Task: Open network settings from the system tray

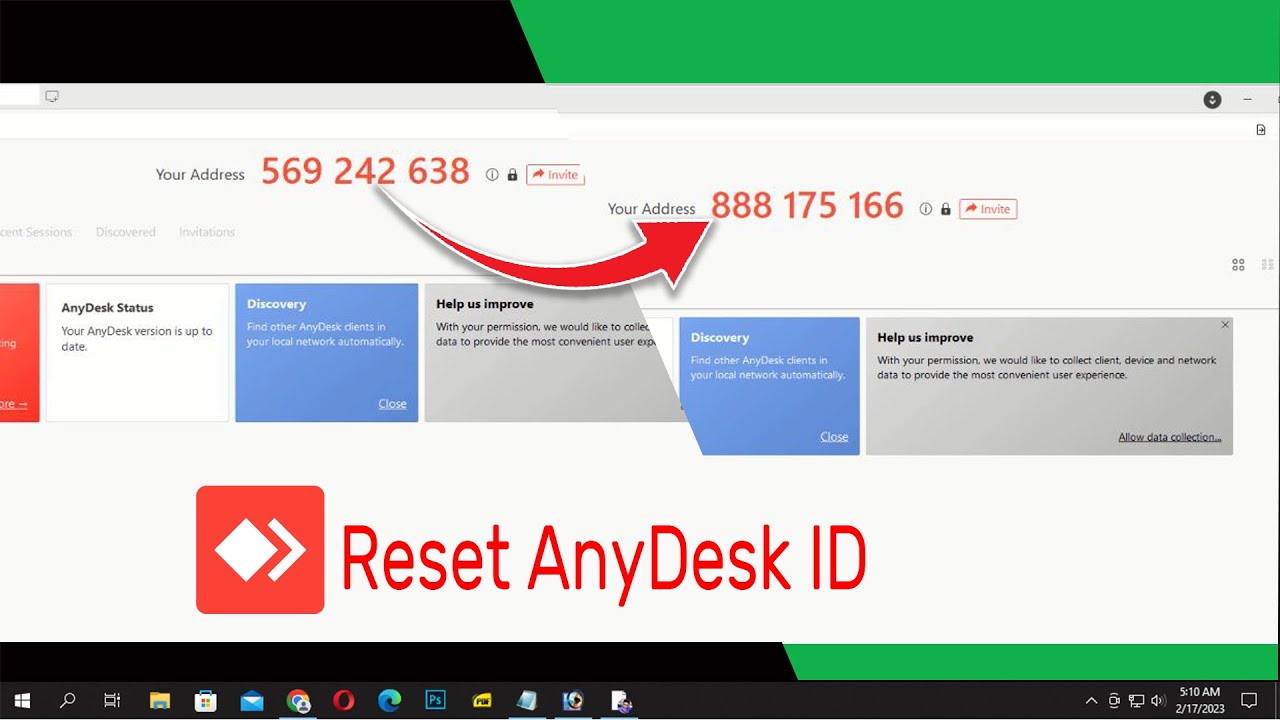Action: pyautogui.click(x=1137, y=700)
